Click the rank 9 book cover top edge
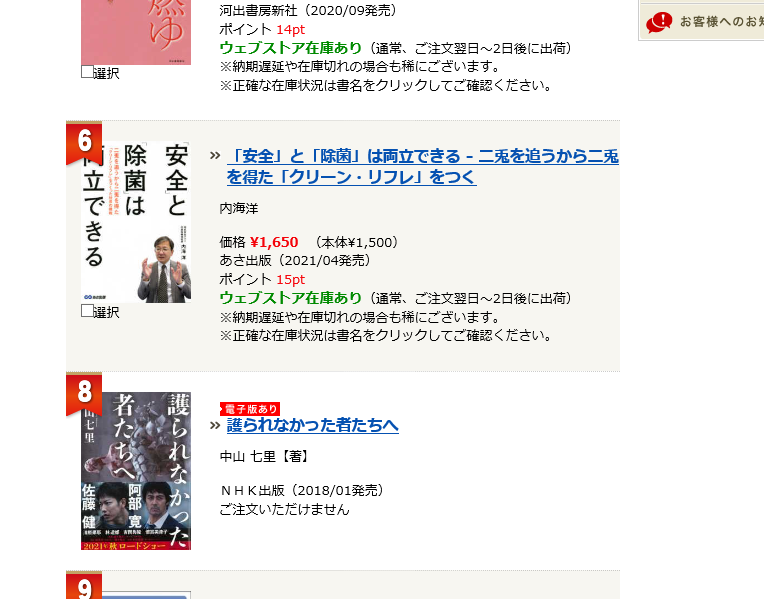Viewport: 764px width, 599px height. (x=144, y=596)
